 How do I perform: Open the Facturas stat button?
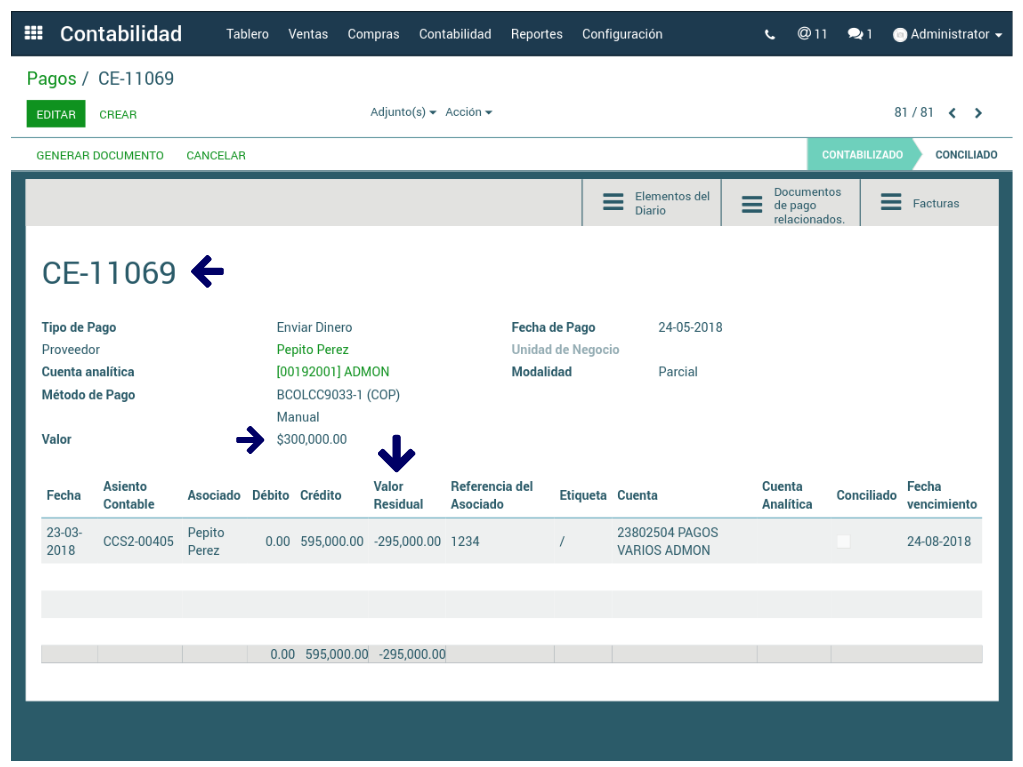coord(920,203)
